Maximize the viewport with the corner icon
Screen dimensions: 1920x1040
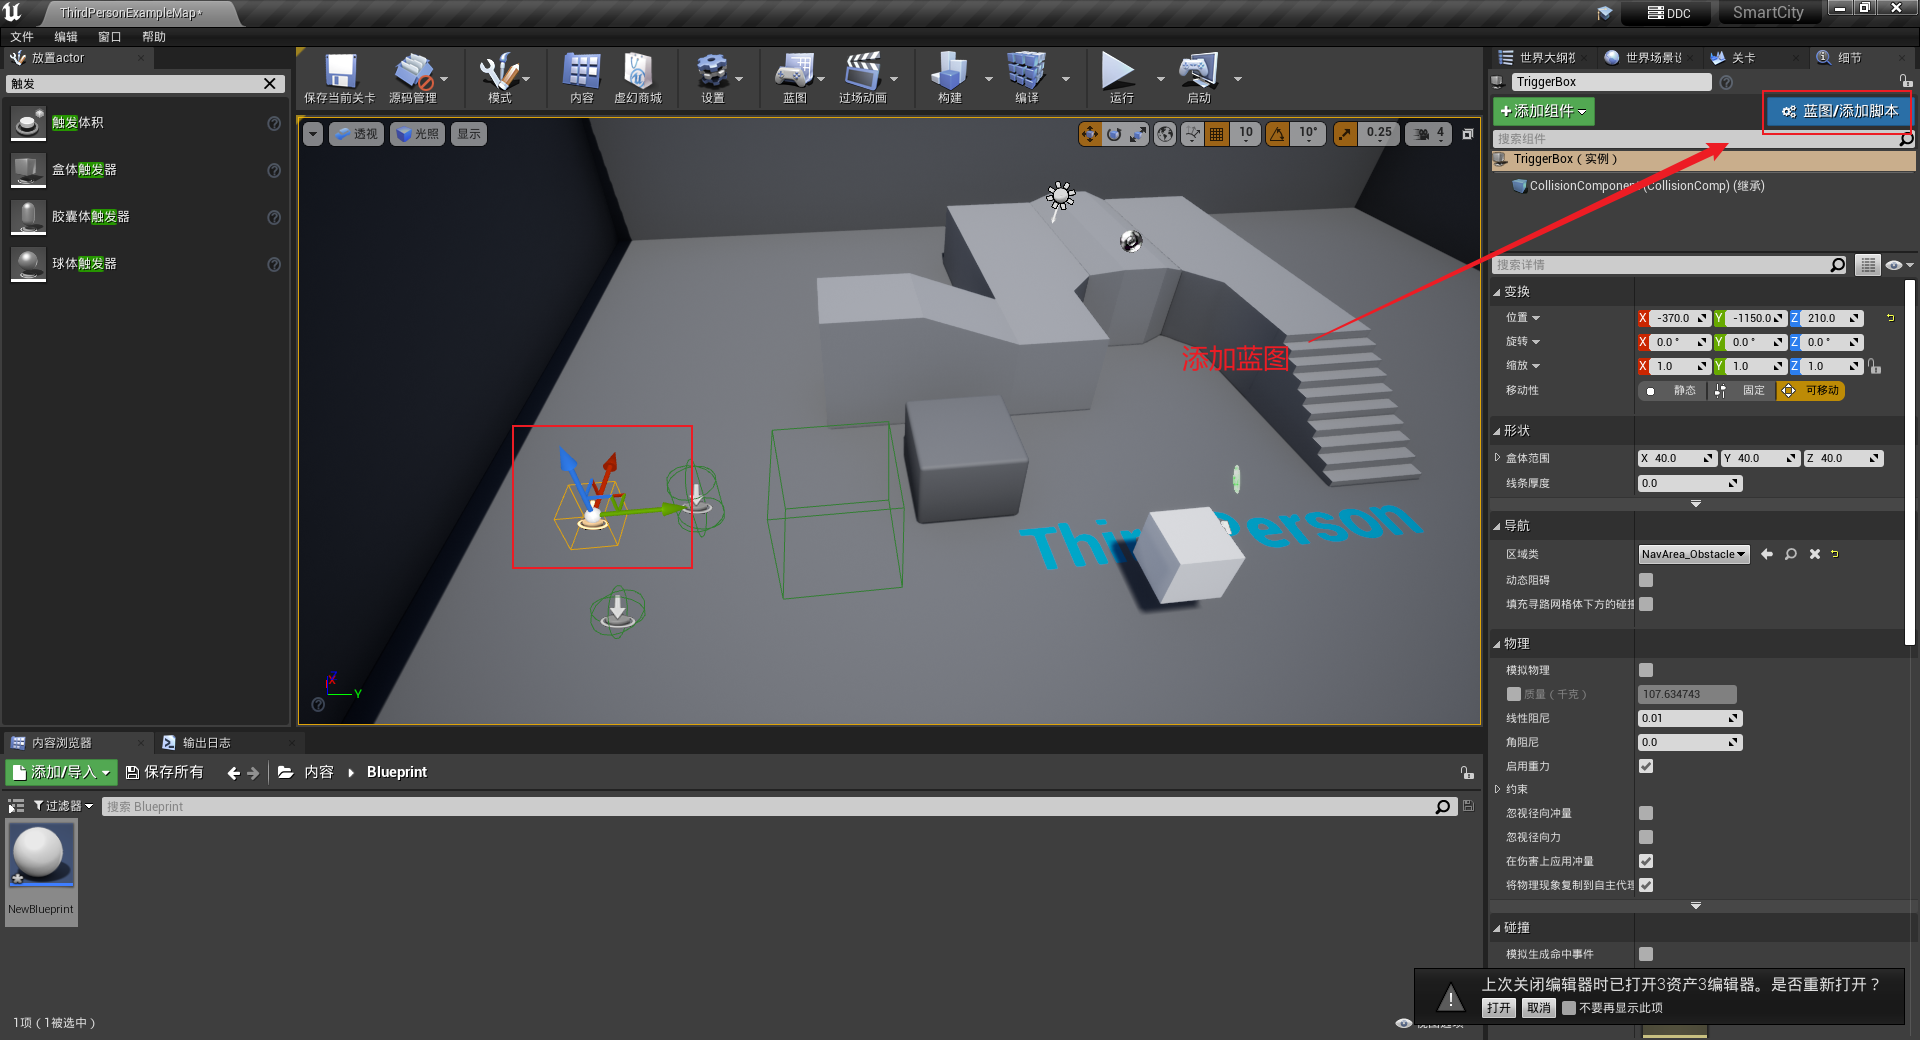[x=1468, y=134]
